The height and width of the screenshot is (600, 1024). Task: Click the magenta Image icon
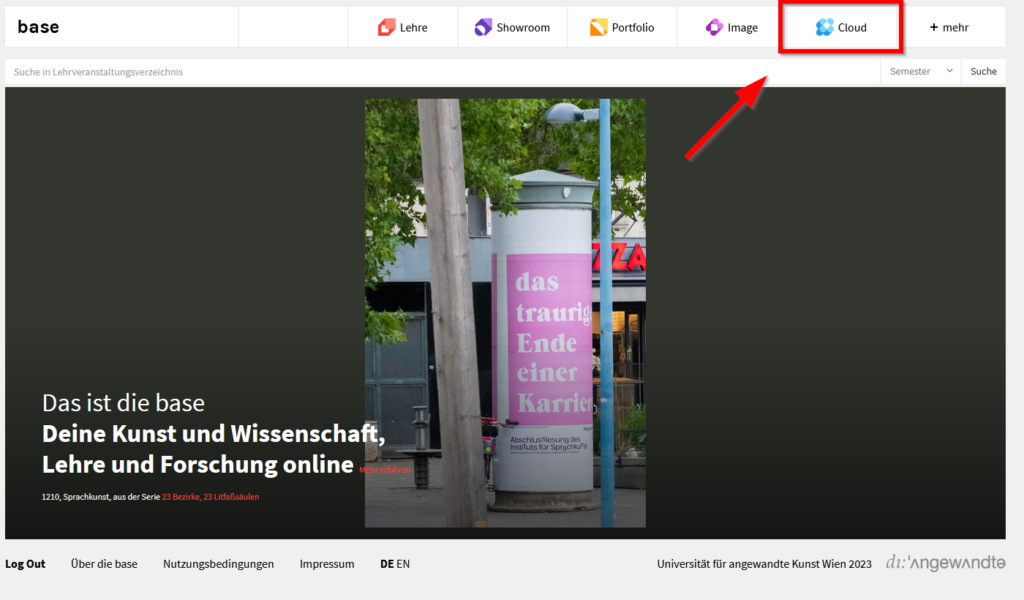tap(714, 27)
